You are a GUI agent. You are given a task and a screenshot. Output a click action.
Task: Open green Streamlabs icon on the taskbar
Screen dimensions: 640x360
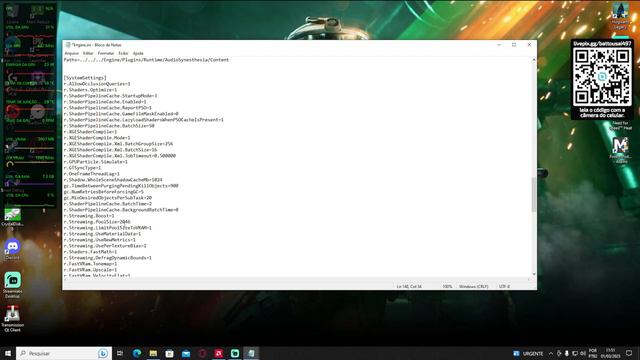pos(235,353)
